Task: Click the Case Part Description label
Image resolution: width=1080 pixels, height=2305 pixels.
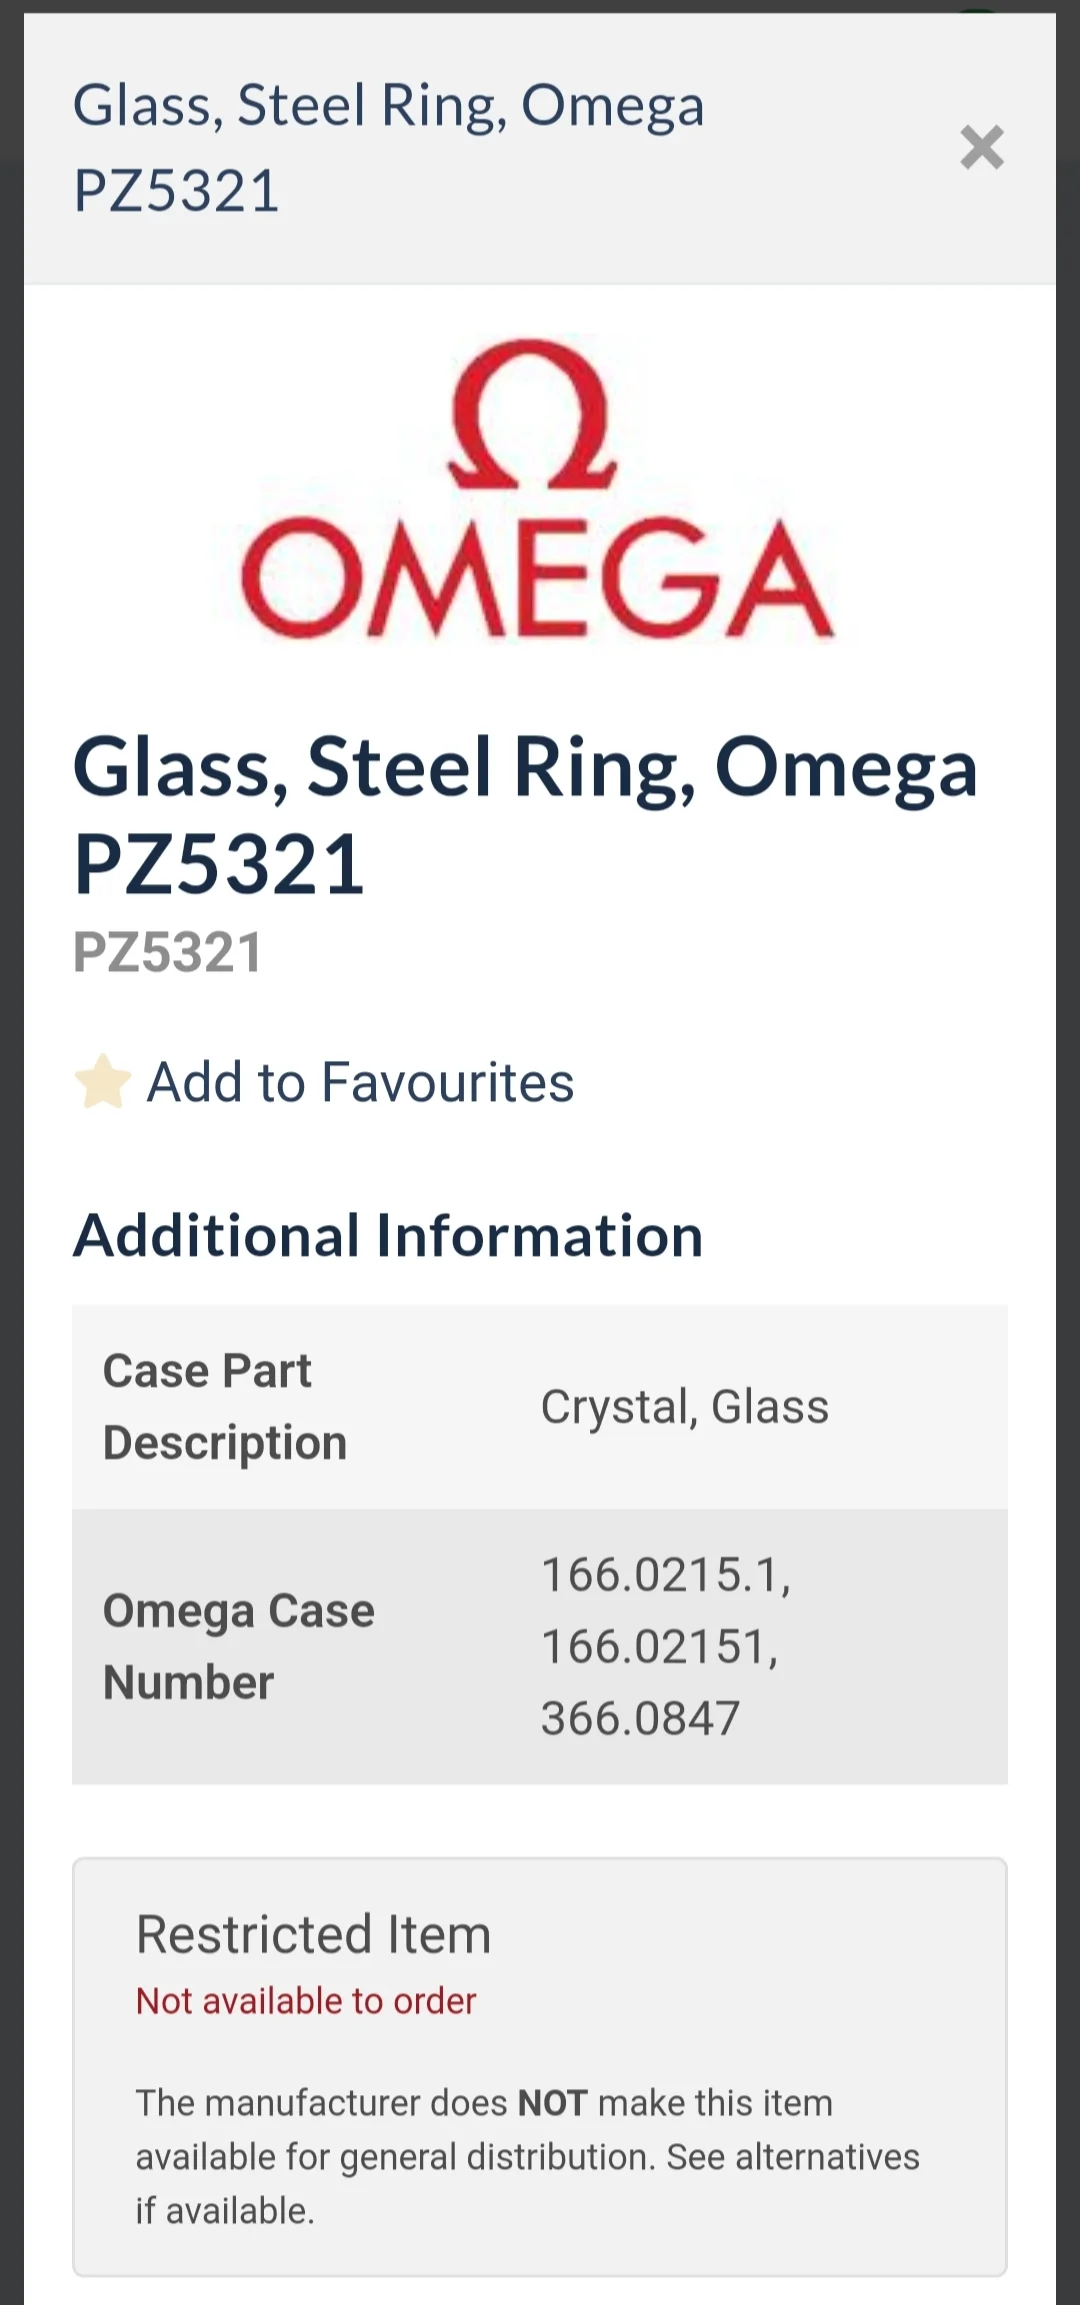Action: point(225,1406)
